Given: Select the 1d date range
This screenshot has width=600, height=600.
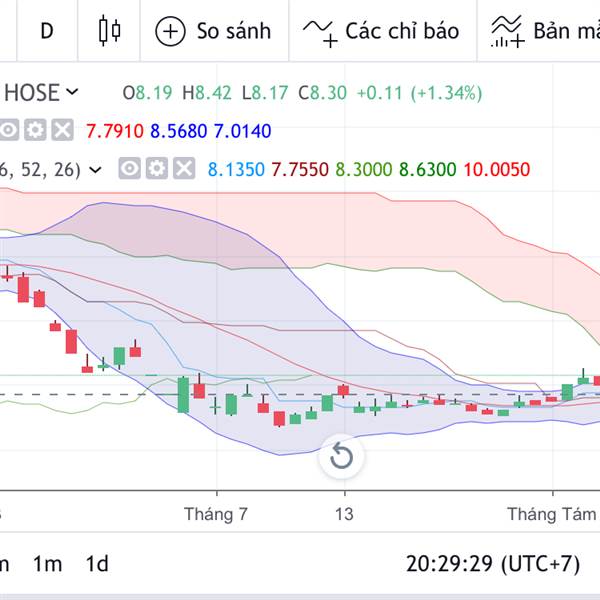Looking at the screenshot, I should tap(97, 564).
